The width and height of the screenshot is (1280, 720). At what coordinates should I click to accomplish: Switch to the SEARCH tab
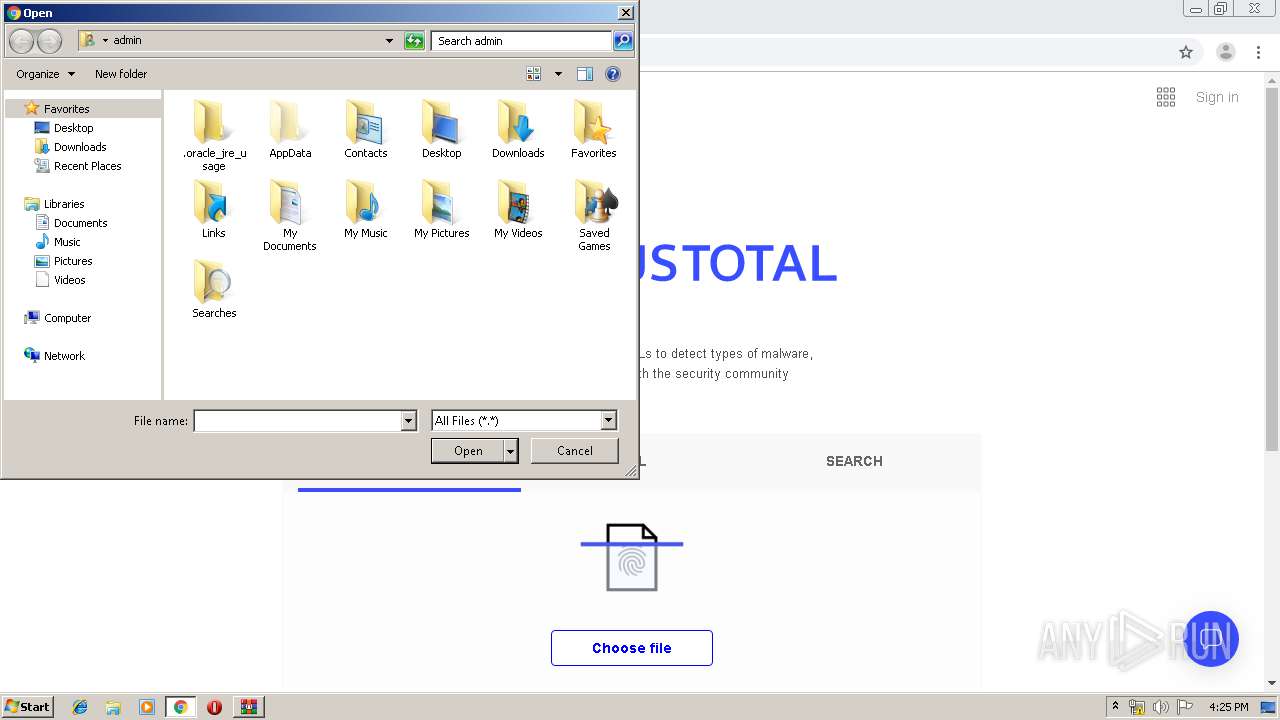(854, 461)
